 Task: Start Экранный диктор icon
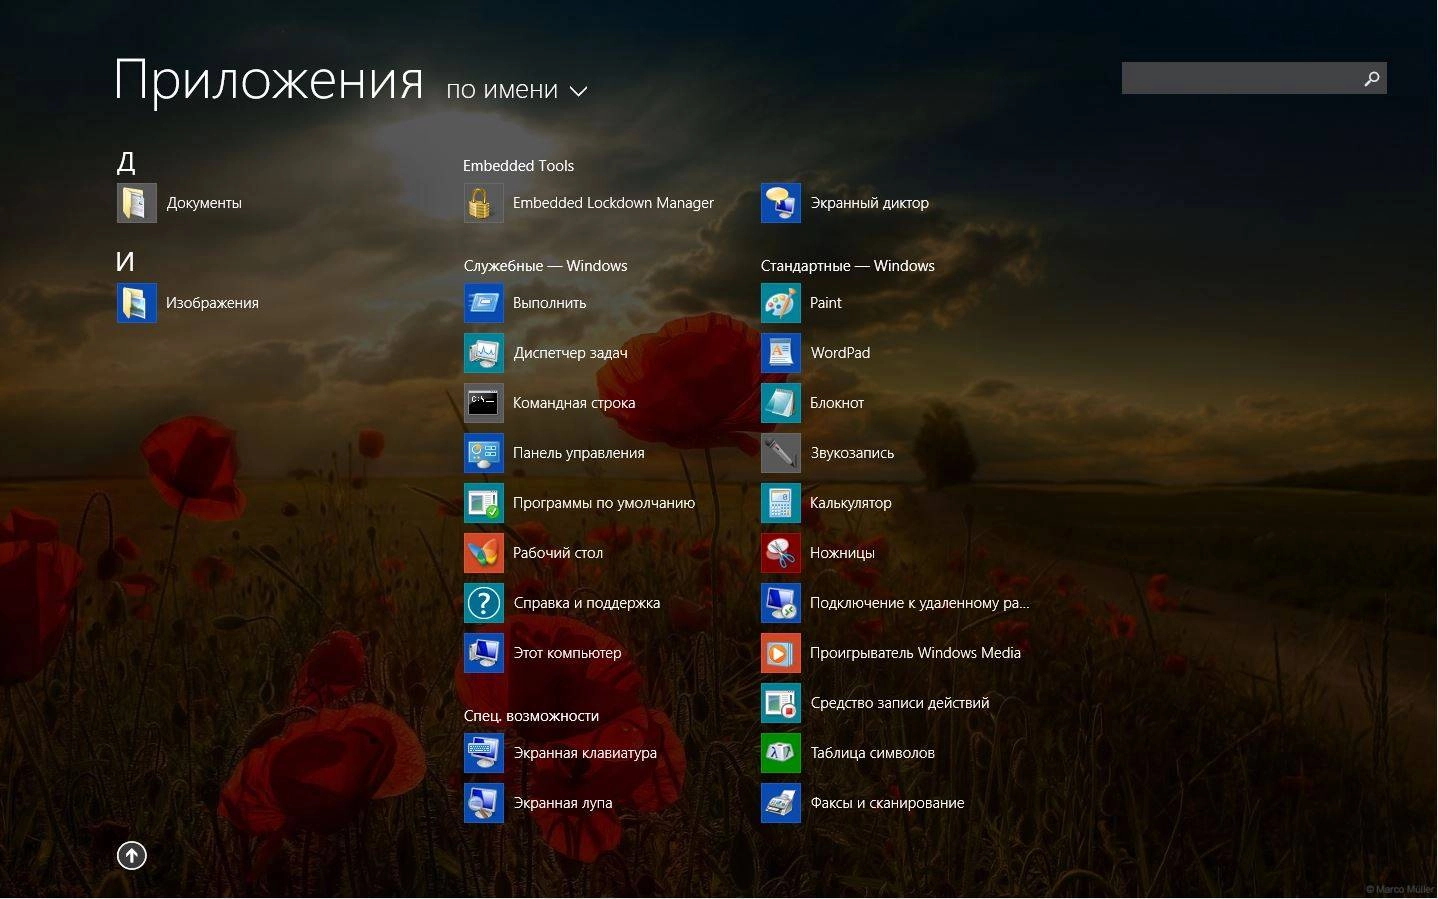pyautogui.click(x=781, y=203)
